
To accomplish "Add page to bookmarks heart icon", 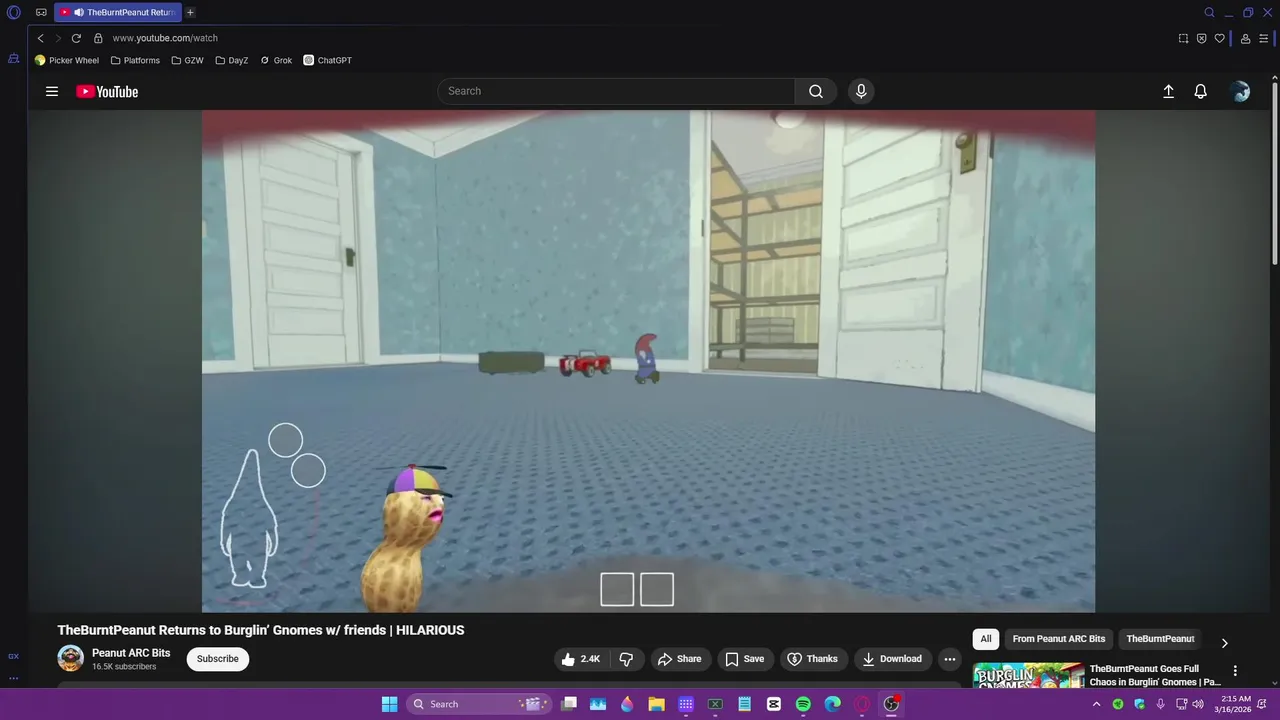I will pos(1219,38).
